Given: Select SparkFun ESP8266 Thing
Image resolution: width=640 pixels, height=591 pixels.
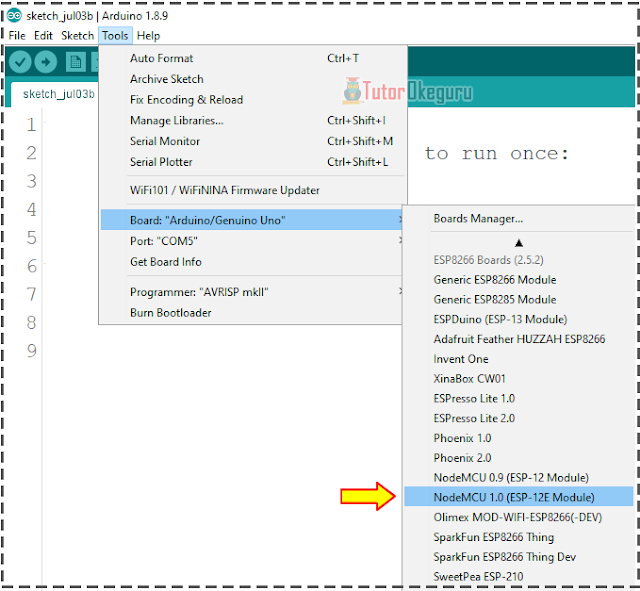Looking at the screenshot, I should point(518,537).
